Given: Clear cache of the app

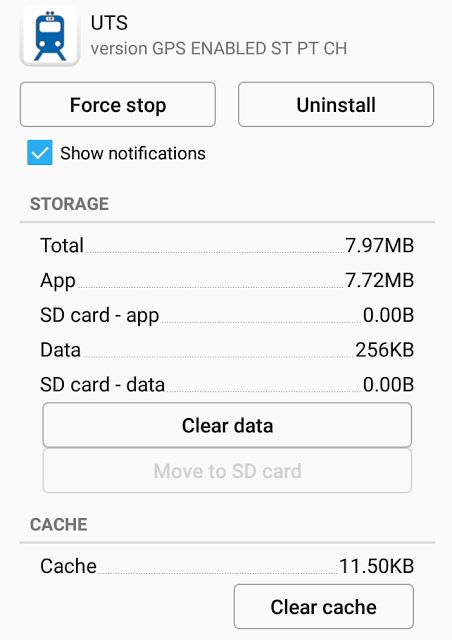Looking at the screenshot, I should point(323,607).
